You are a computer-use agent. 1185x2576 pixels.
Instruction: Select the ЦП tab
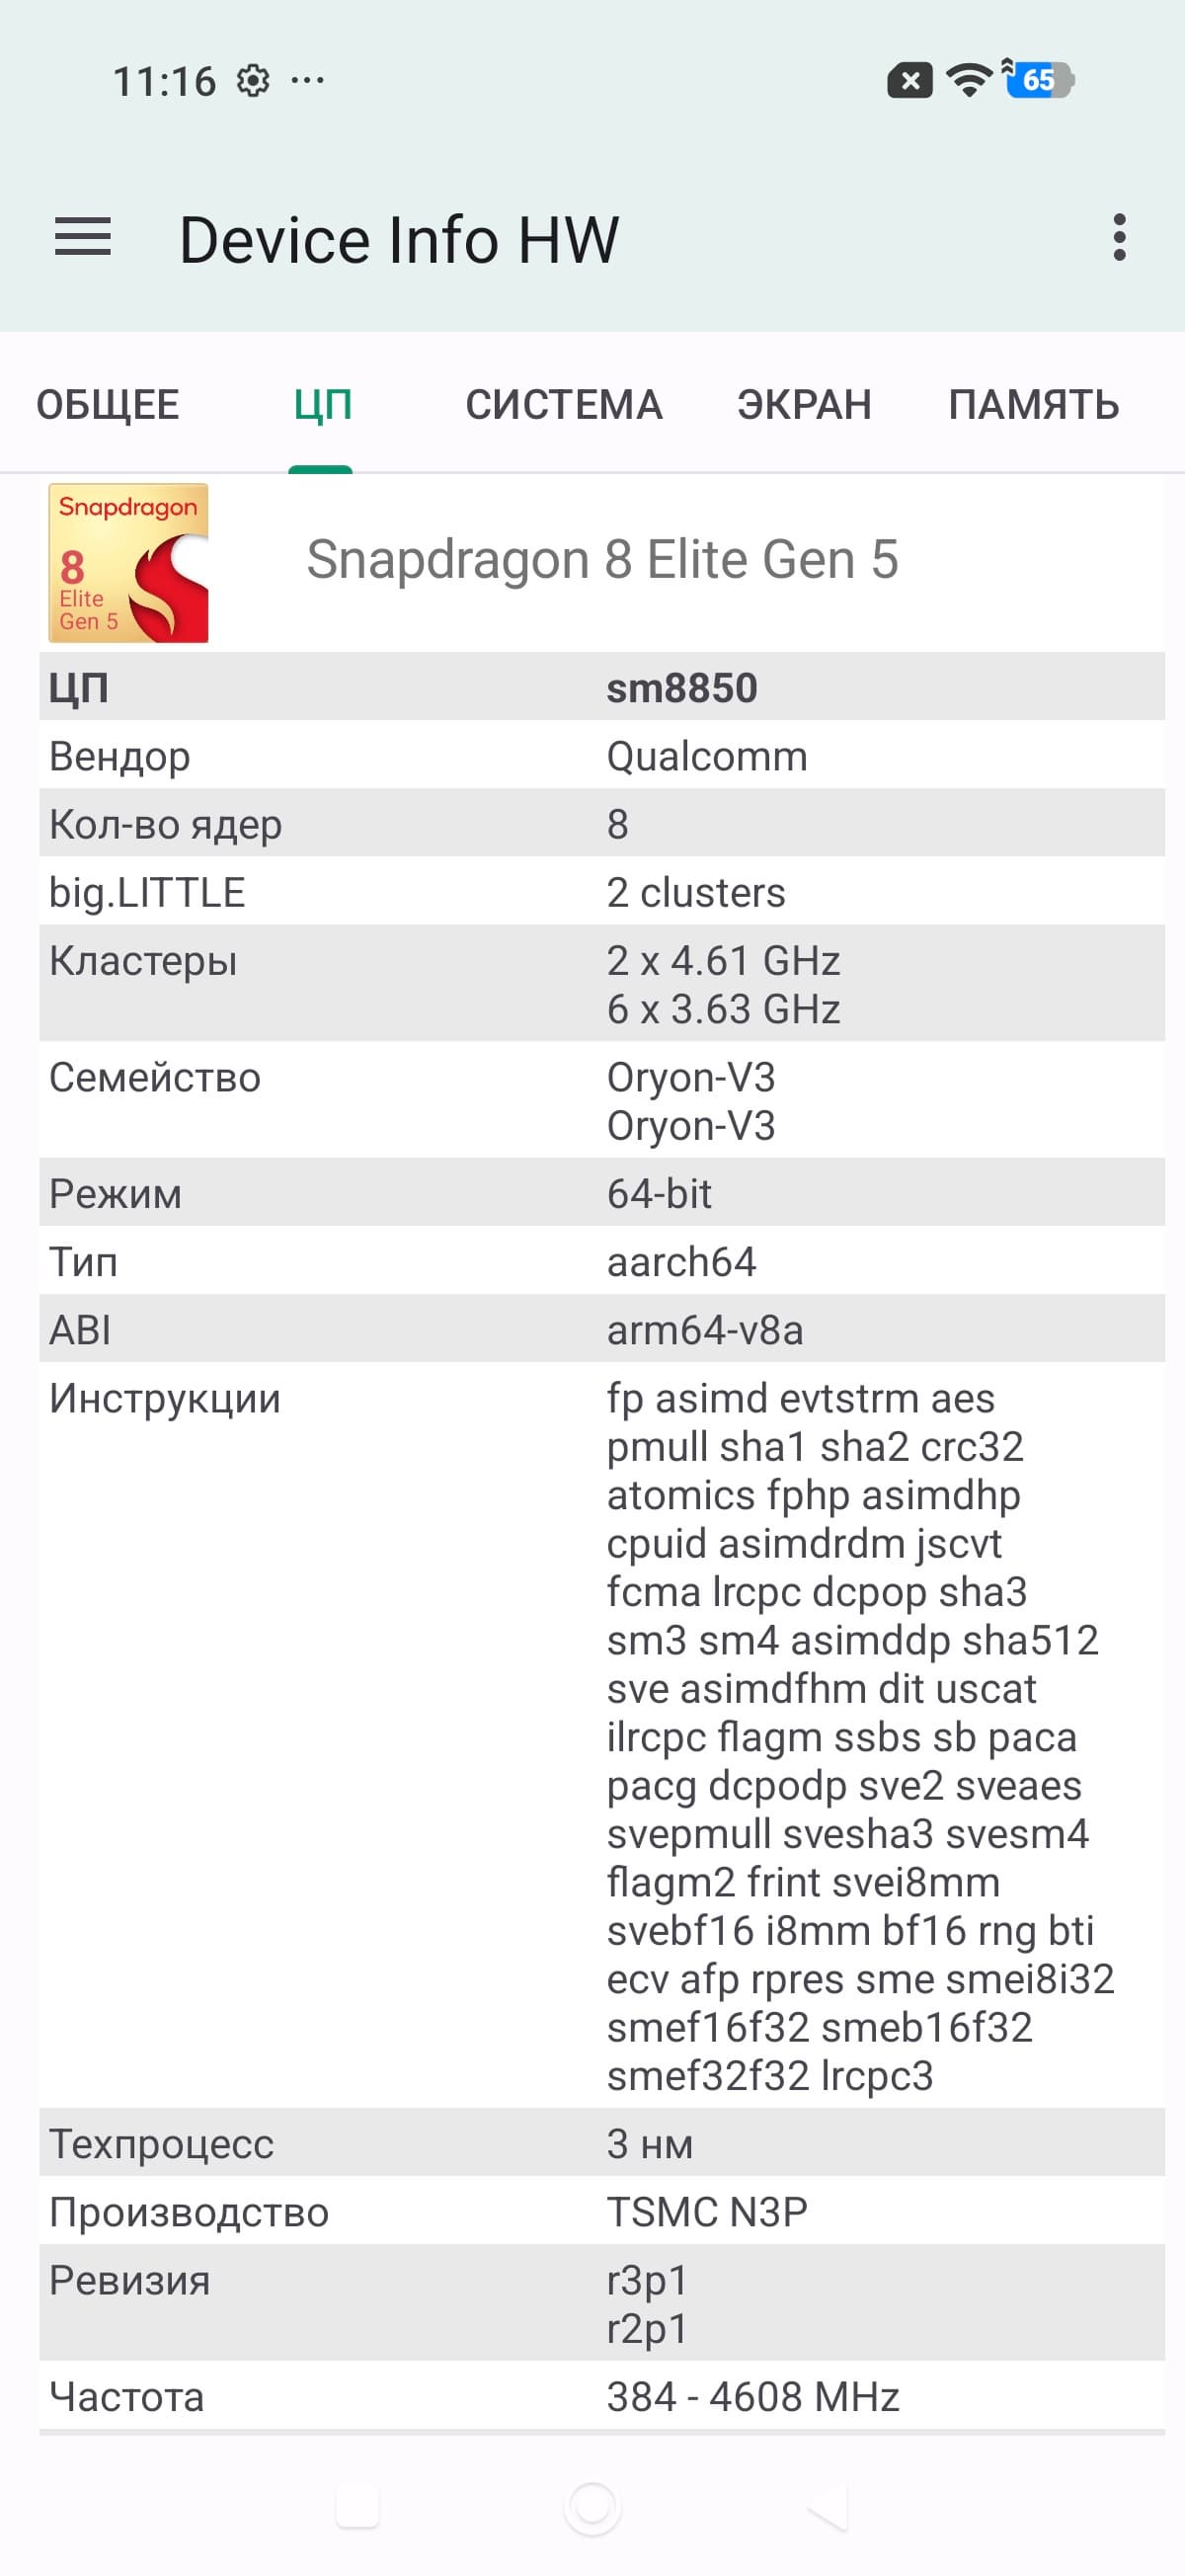point(322,405)
